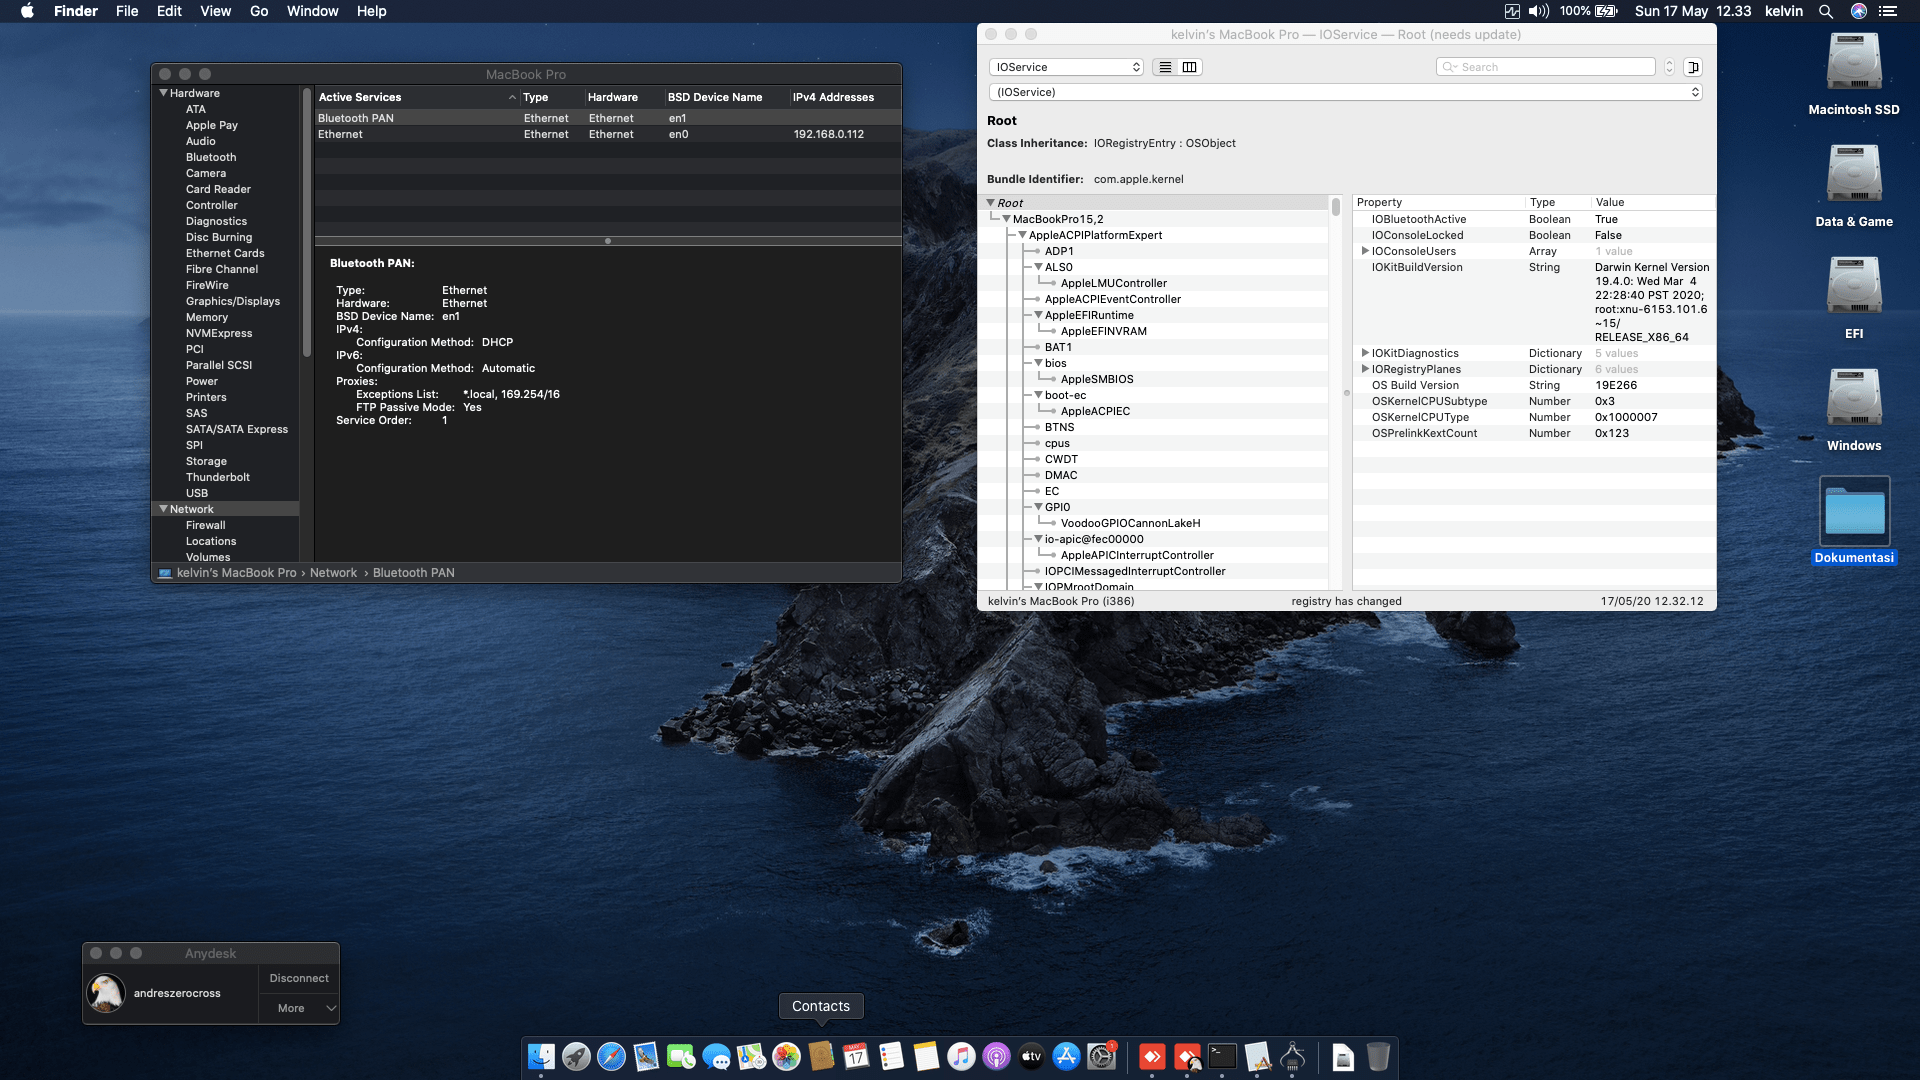Image resolution: width=1920 pixels, height=1080 pixels.
Task: Open Contacts from the Dock
Action: [821, 1056]
